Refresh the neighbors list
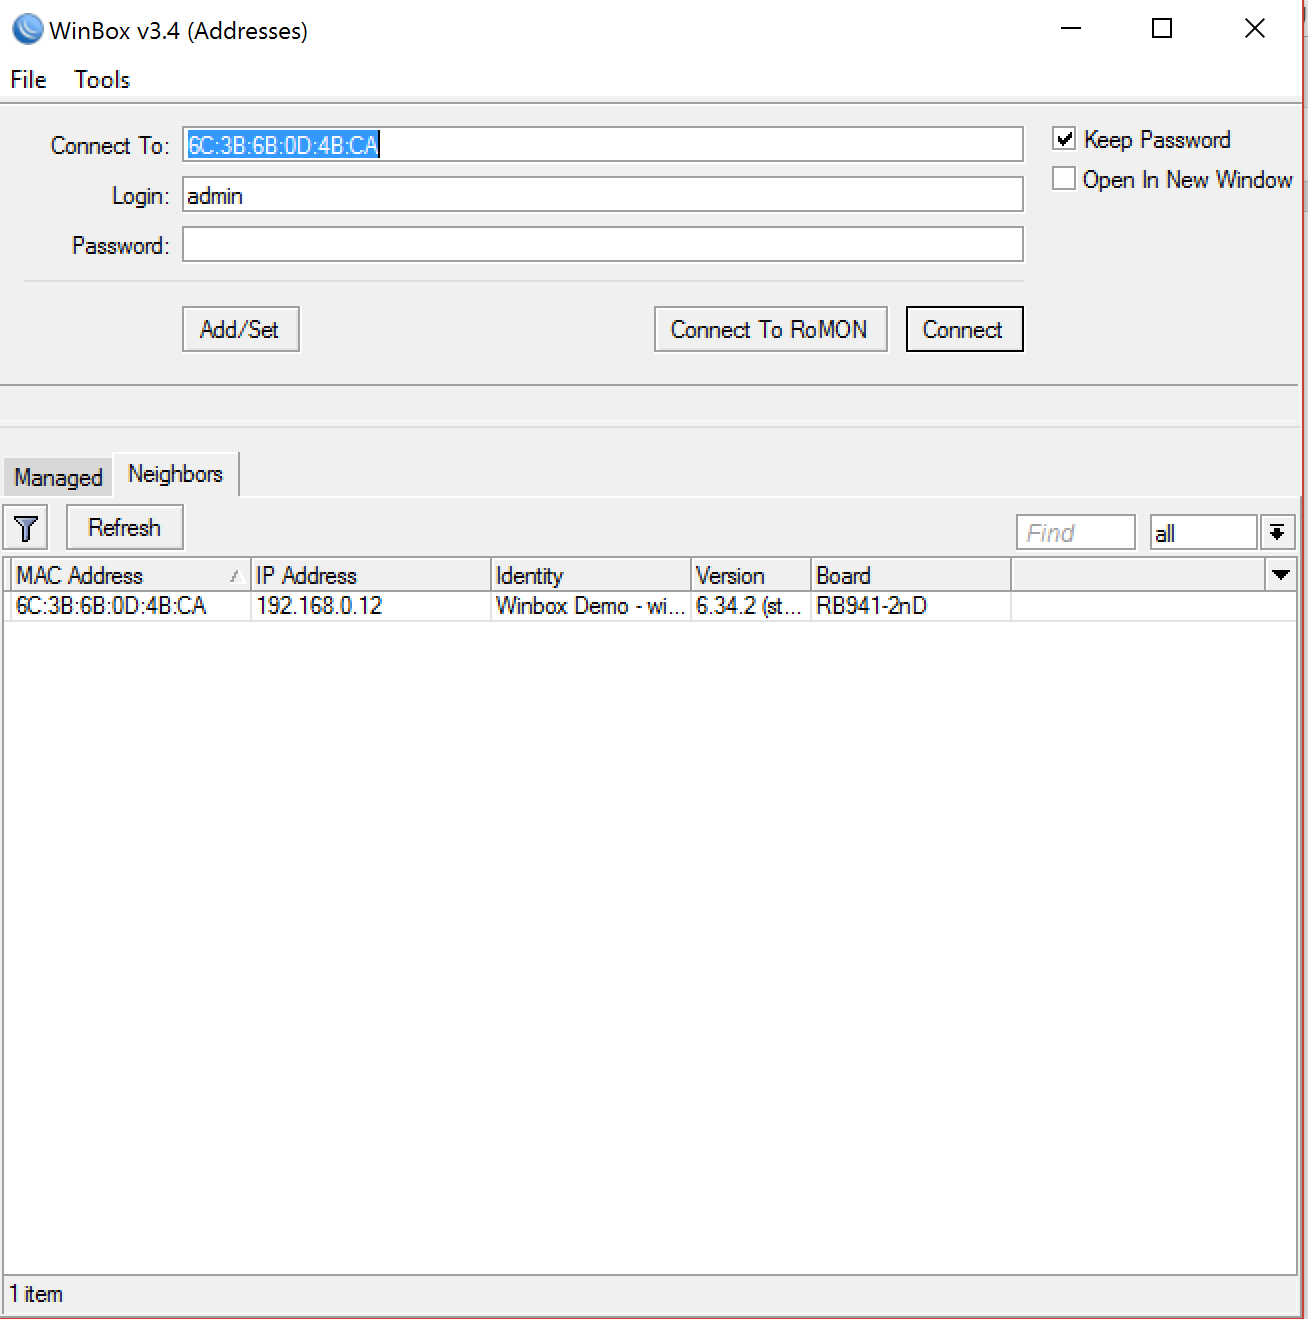 [124, 527]
